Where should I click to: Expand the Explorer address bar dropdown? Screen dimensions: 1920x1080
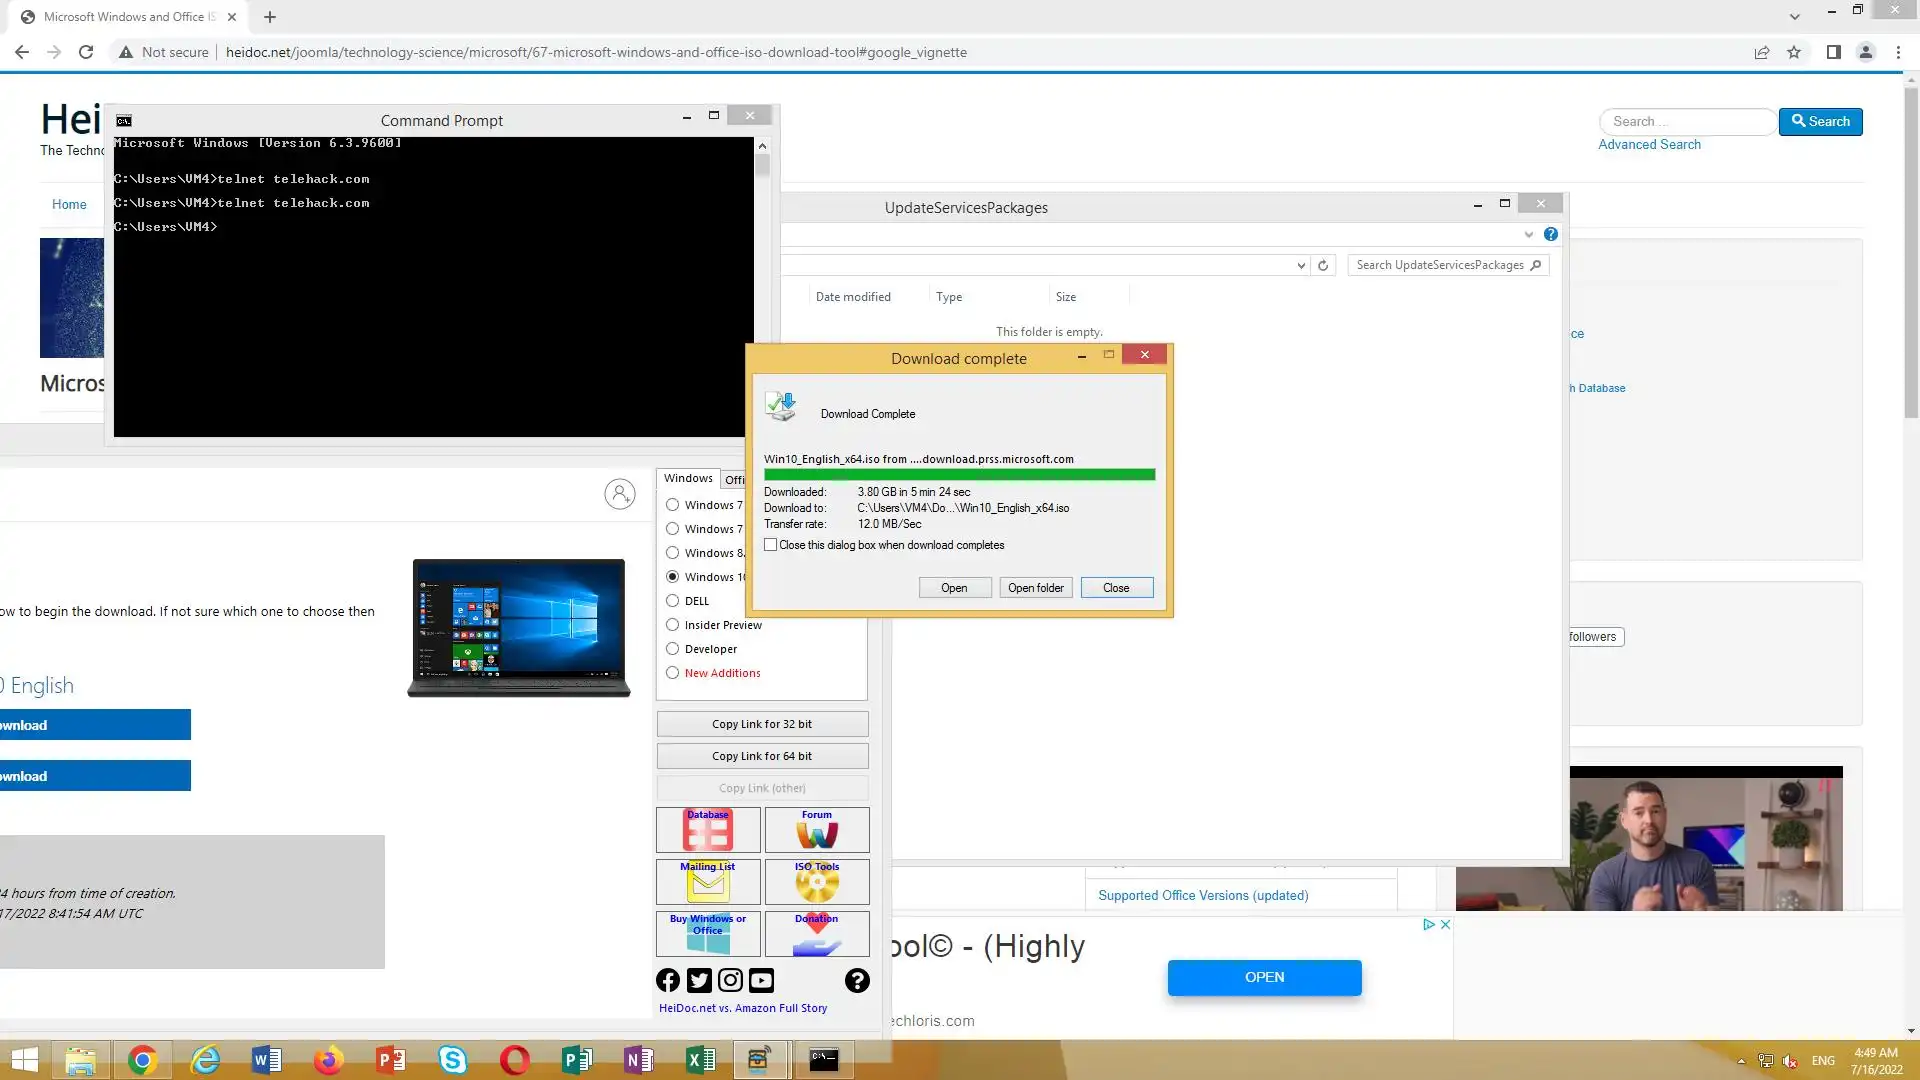pyautogui.click(x=1301, y=265)
